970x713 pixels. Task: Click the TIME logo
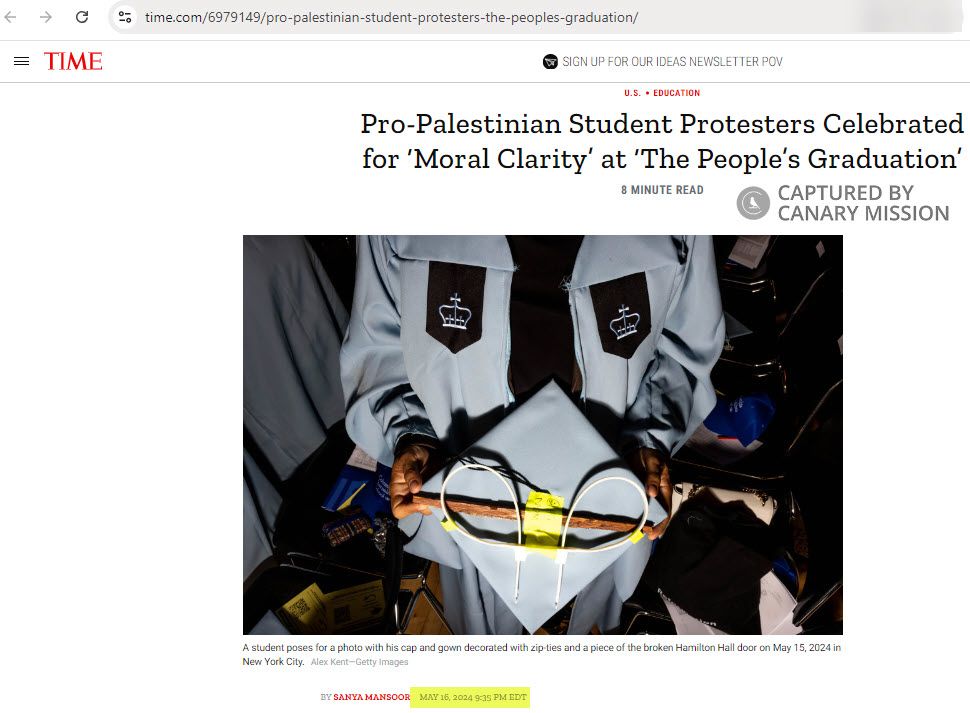[73, 61]
